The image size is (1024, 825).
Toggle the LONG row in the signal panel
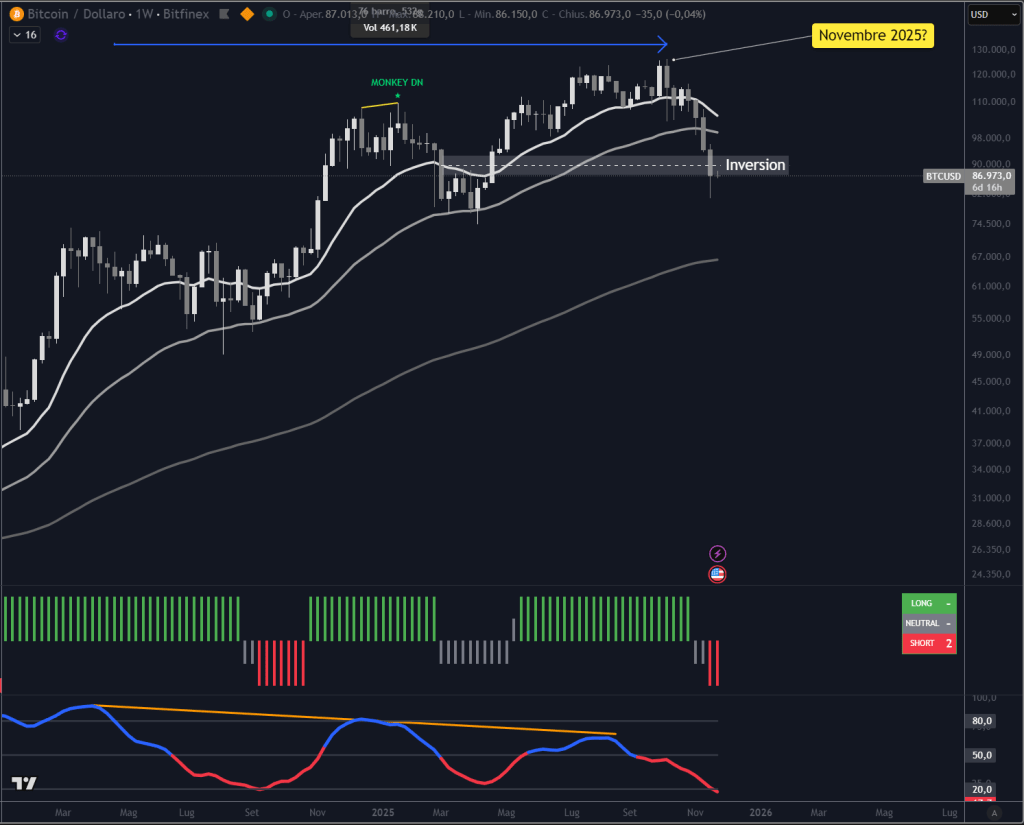point(928,603)
